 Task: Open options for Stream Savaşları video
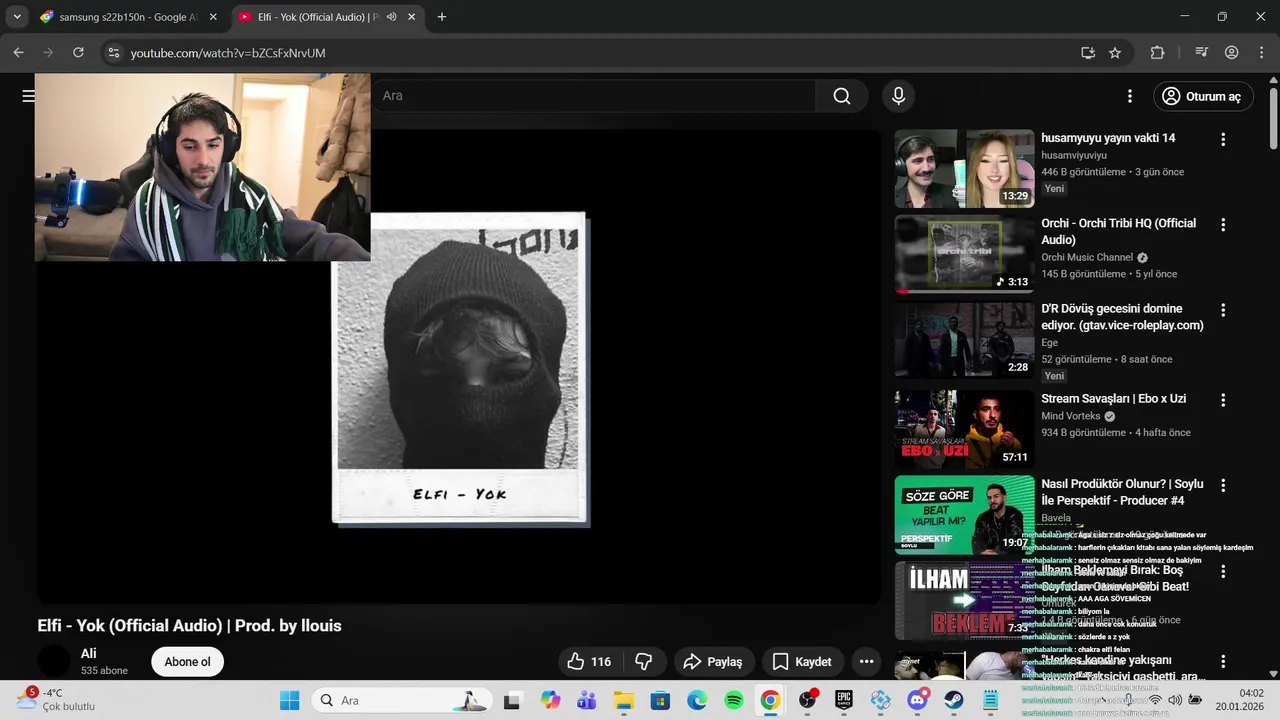tap(1222, 400)
